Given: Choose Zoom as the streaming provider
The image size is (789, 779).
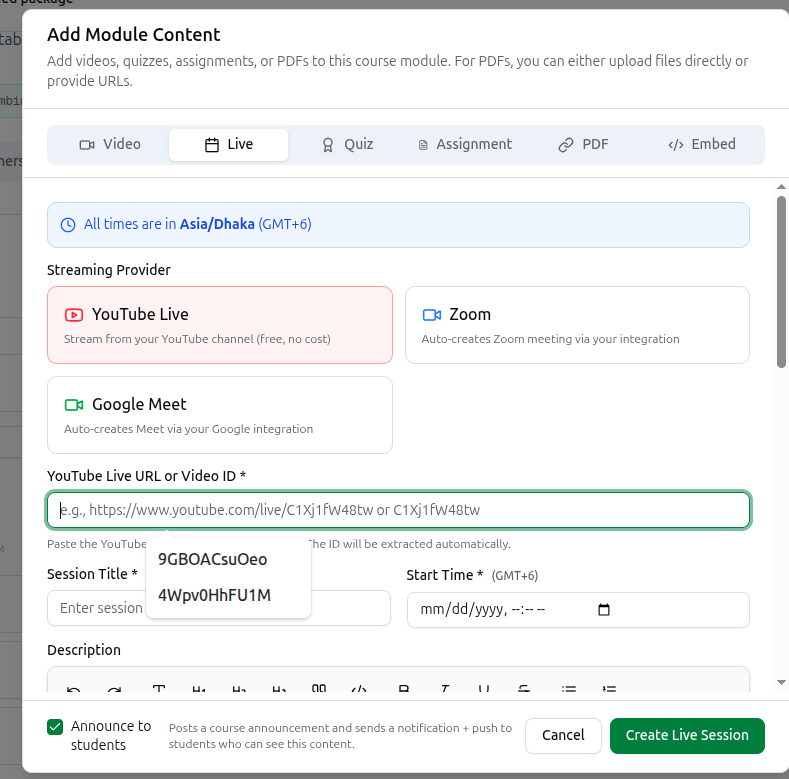Looking at the screenshot, I should pos(577,325).
